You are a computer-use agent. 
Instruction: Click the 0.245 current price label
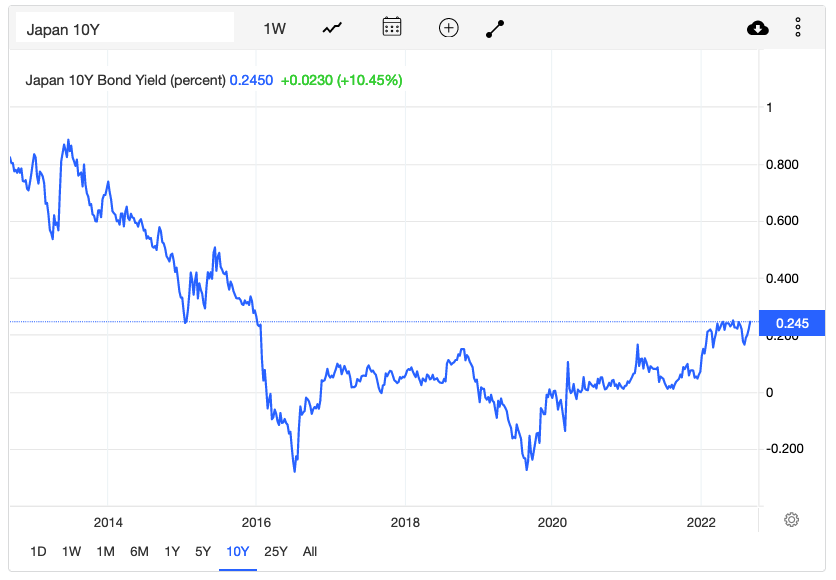[792, 323]
